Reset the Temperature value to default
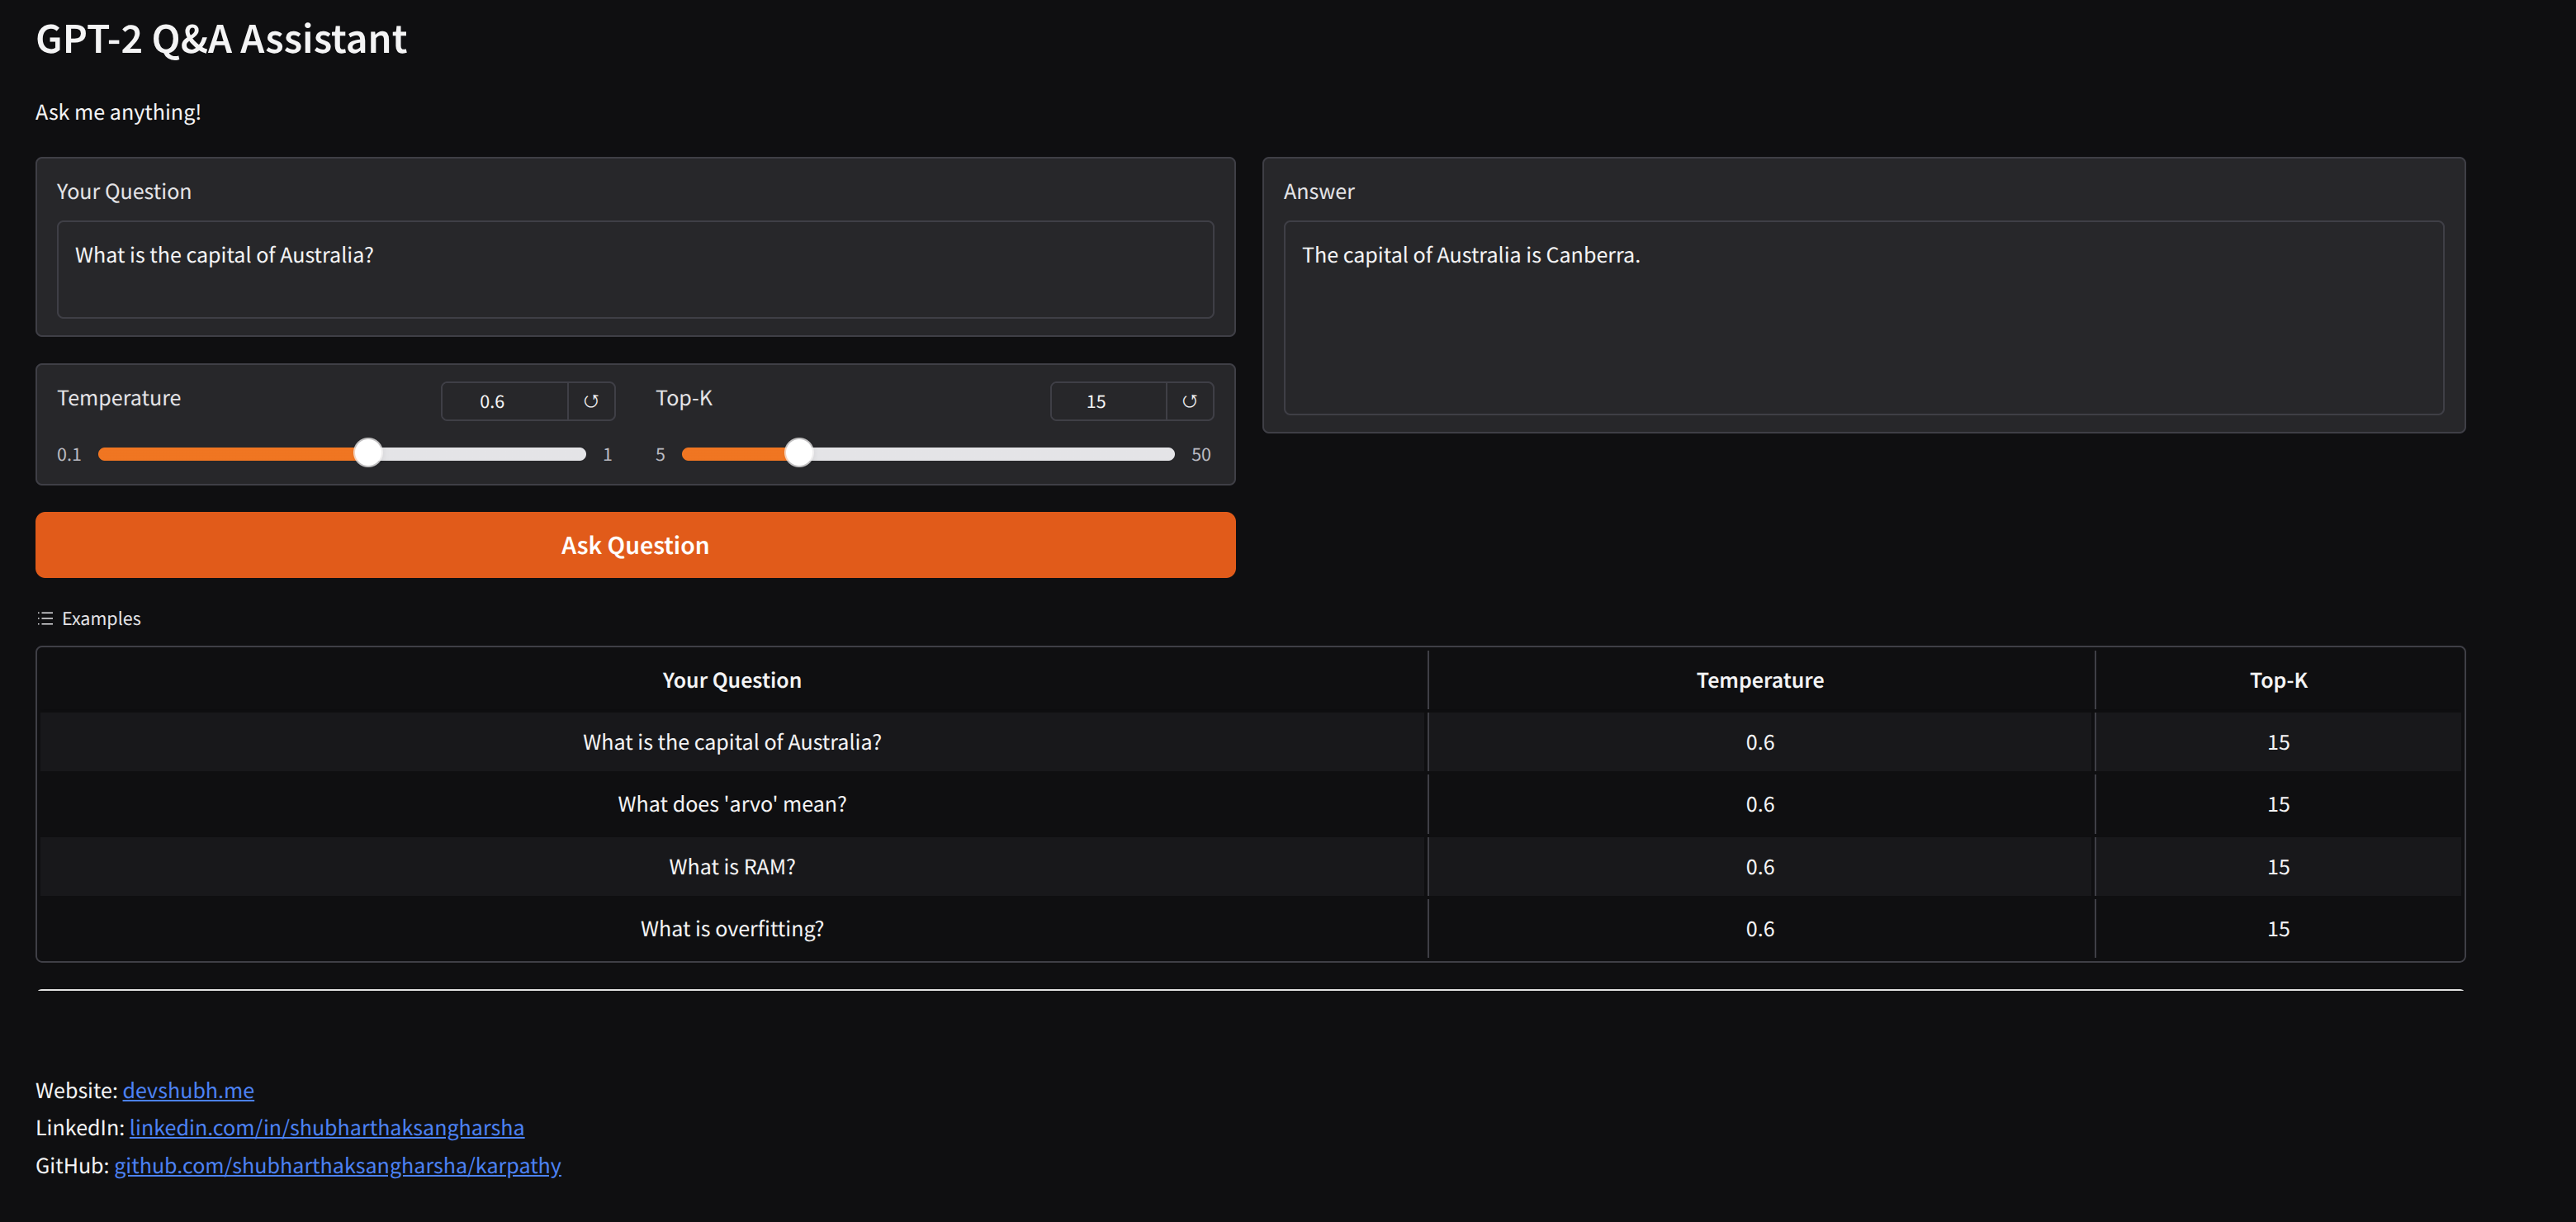Image resolution: width=2576 pixels, height=1222 pixels. click(x=591, y=401)
